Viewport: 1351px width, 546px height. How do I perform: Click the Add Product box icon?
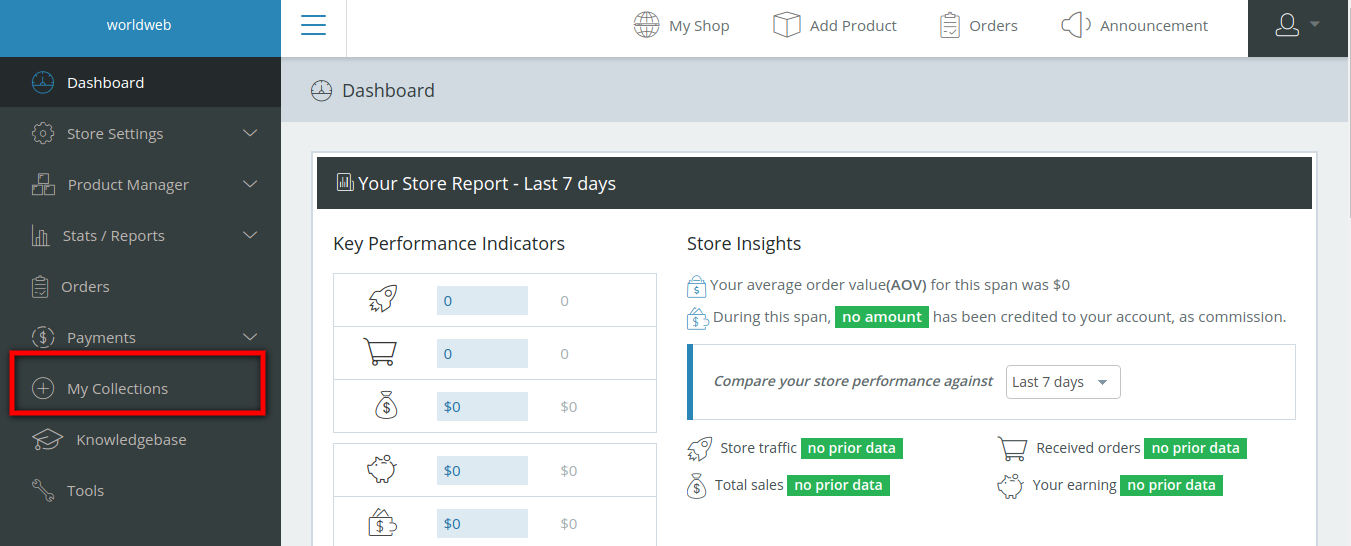786,26
